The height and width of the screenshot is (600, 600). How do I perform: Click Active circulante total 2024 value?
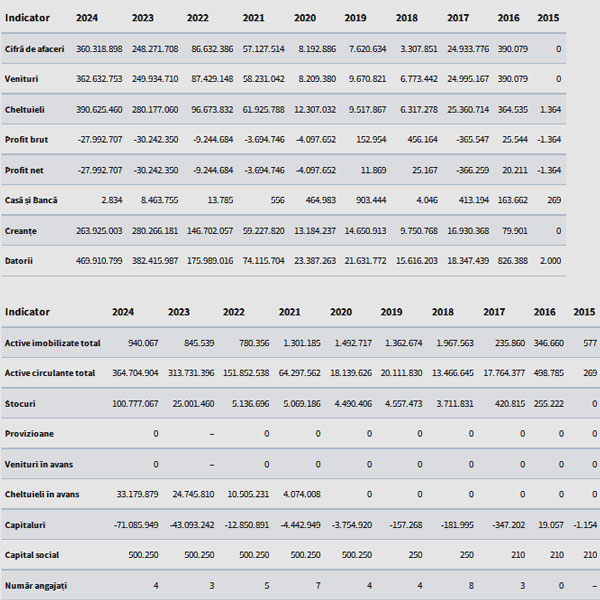(x=135, y=373)
